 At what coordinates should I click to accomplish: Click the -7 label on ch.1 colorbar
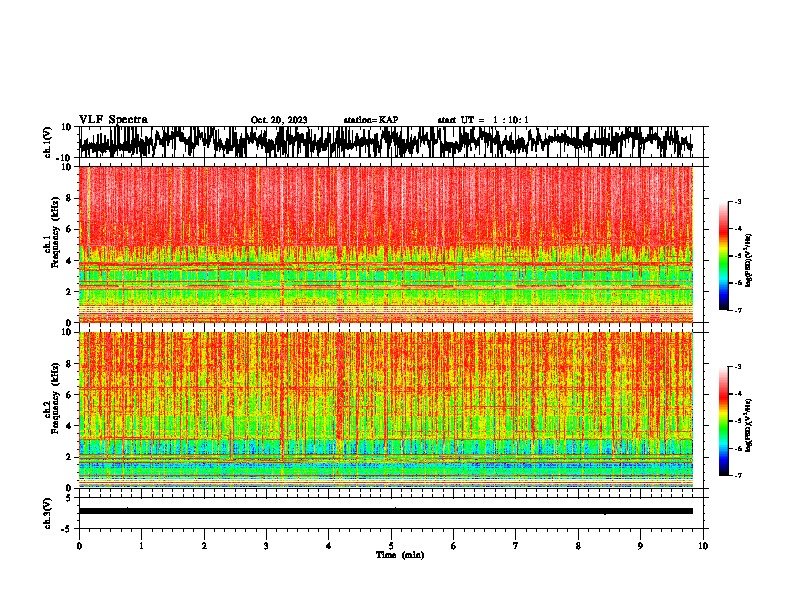738,310
